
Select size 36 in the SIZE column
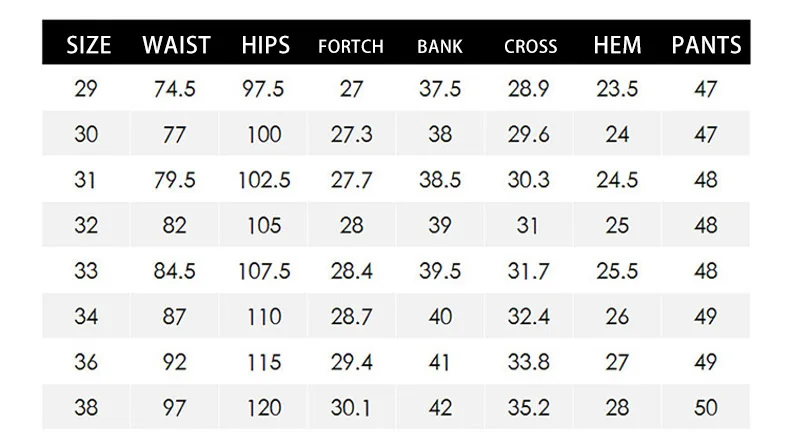[86, 364]
